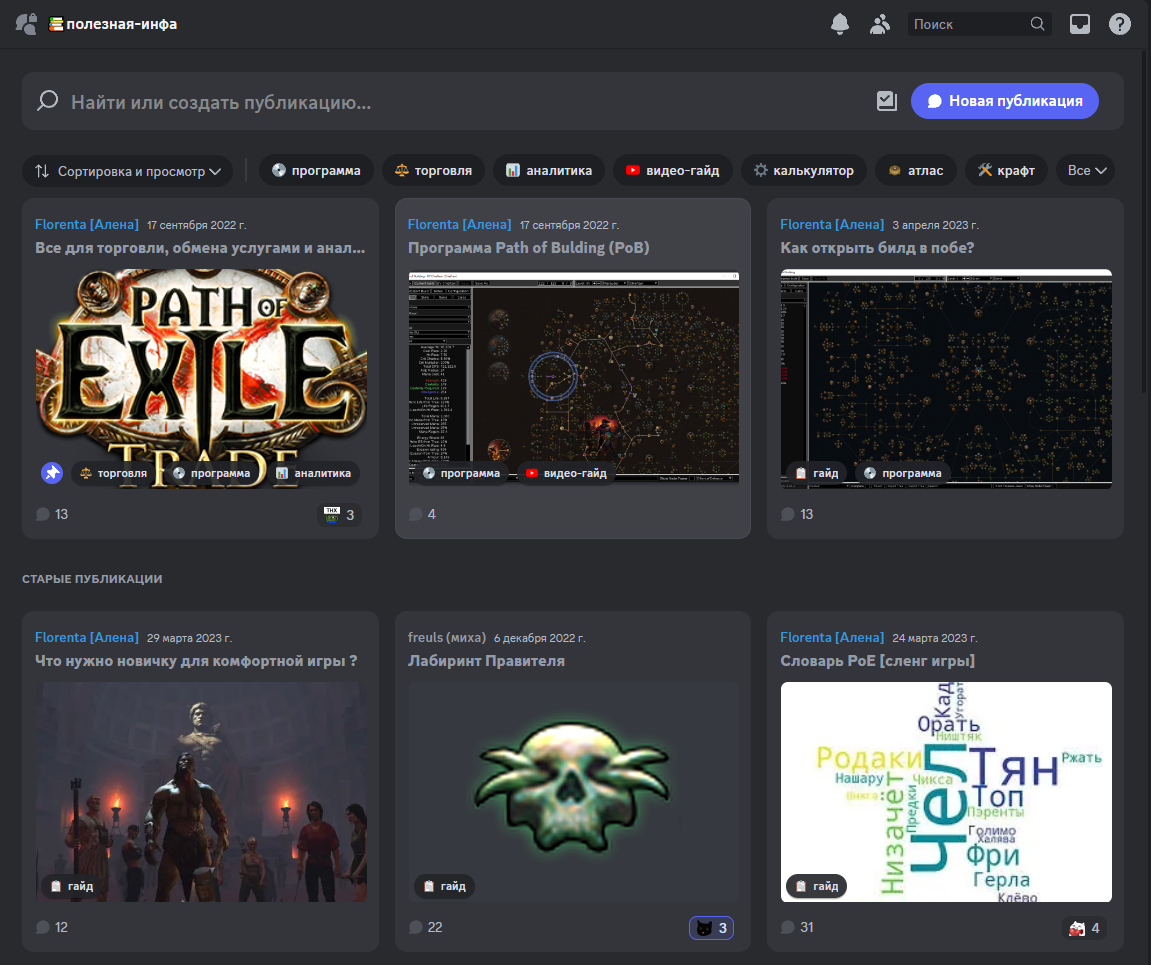Click pinned icon on trade post
This screenshot has width=1151, height=965.
51,473
